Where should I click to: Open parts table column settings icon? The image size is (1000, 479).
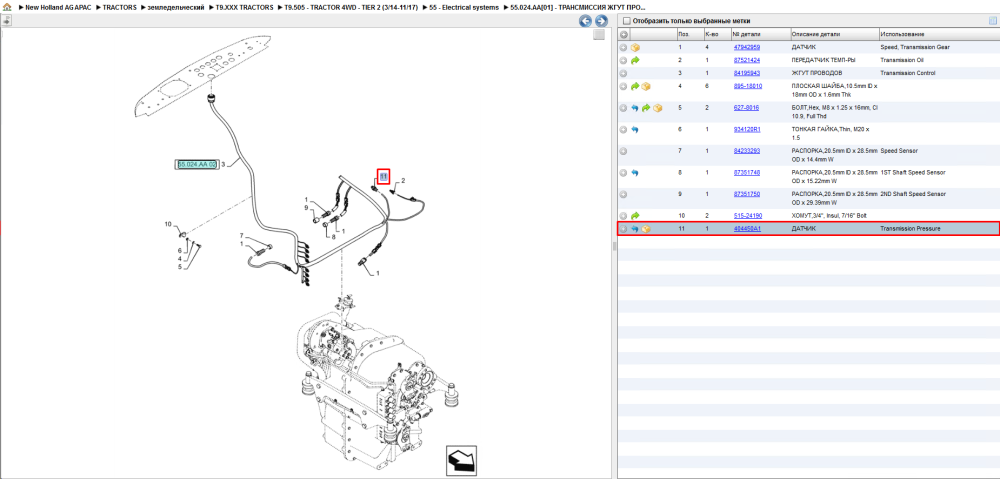992,20
